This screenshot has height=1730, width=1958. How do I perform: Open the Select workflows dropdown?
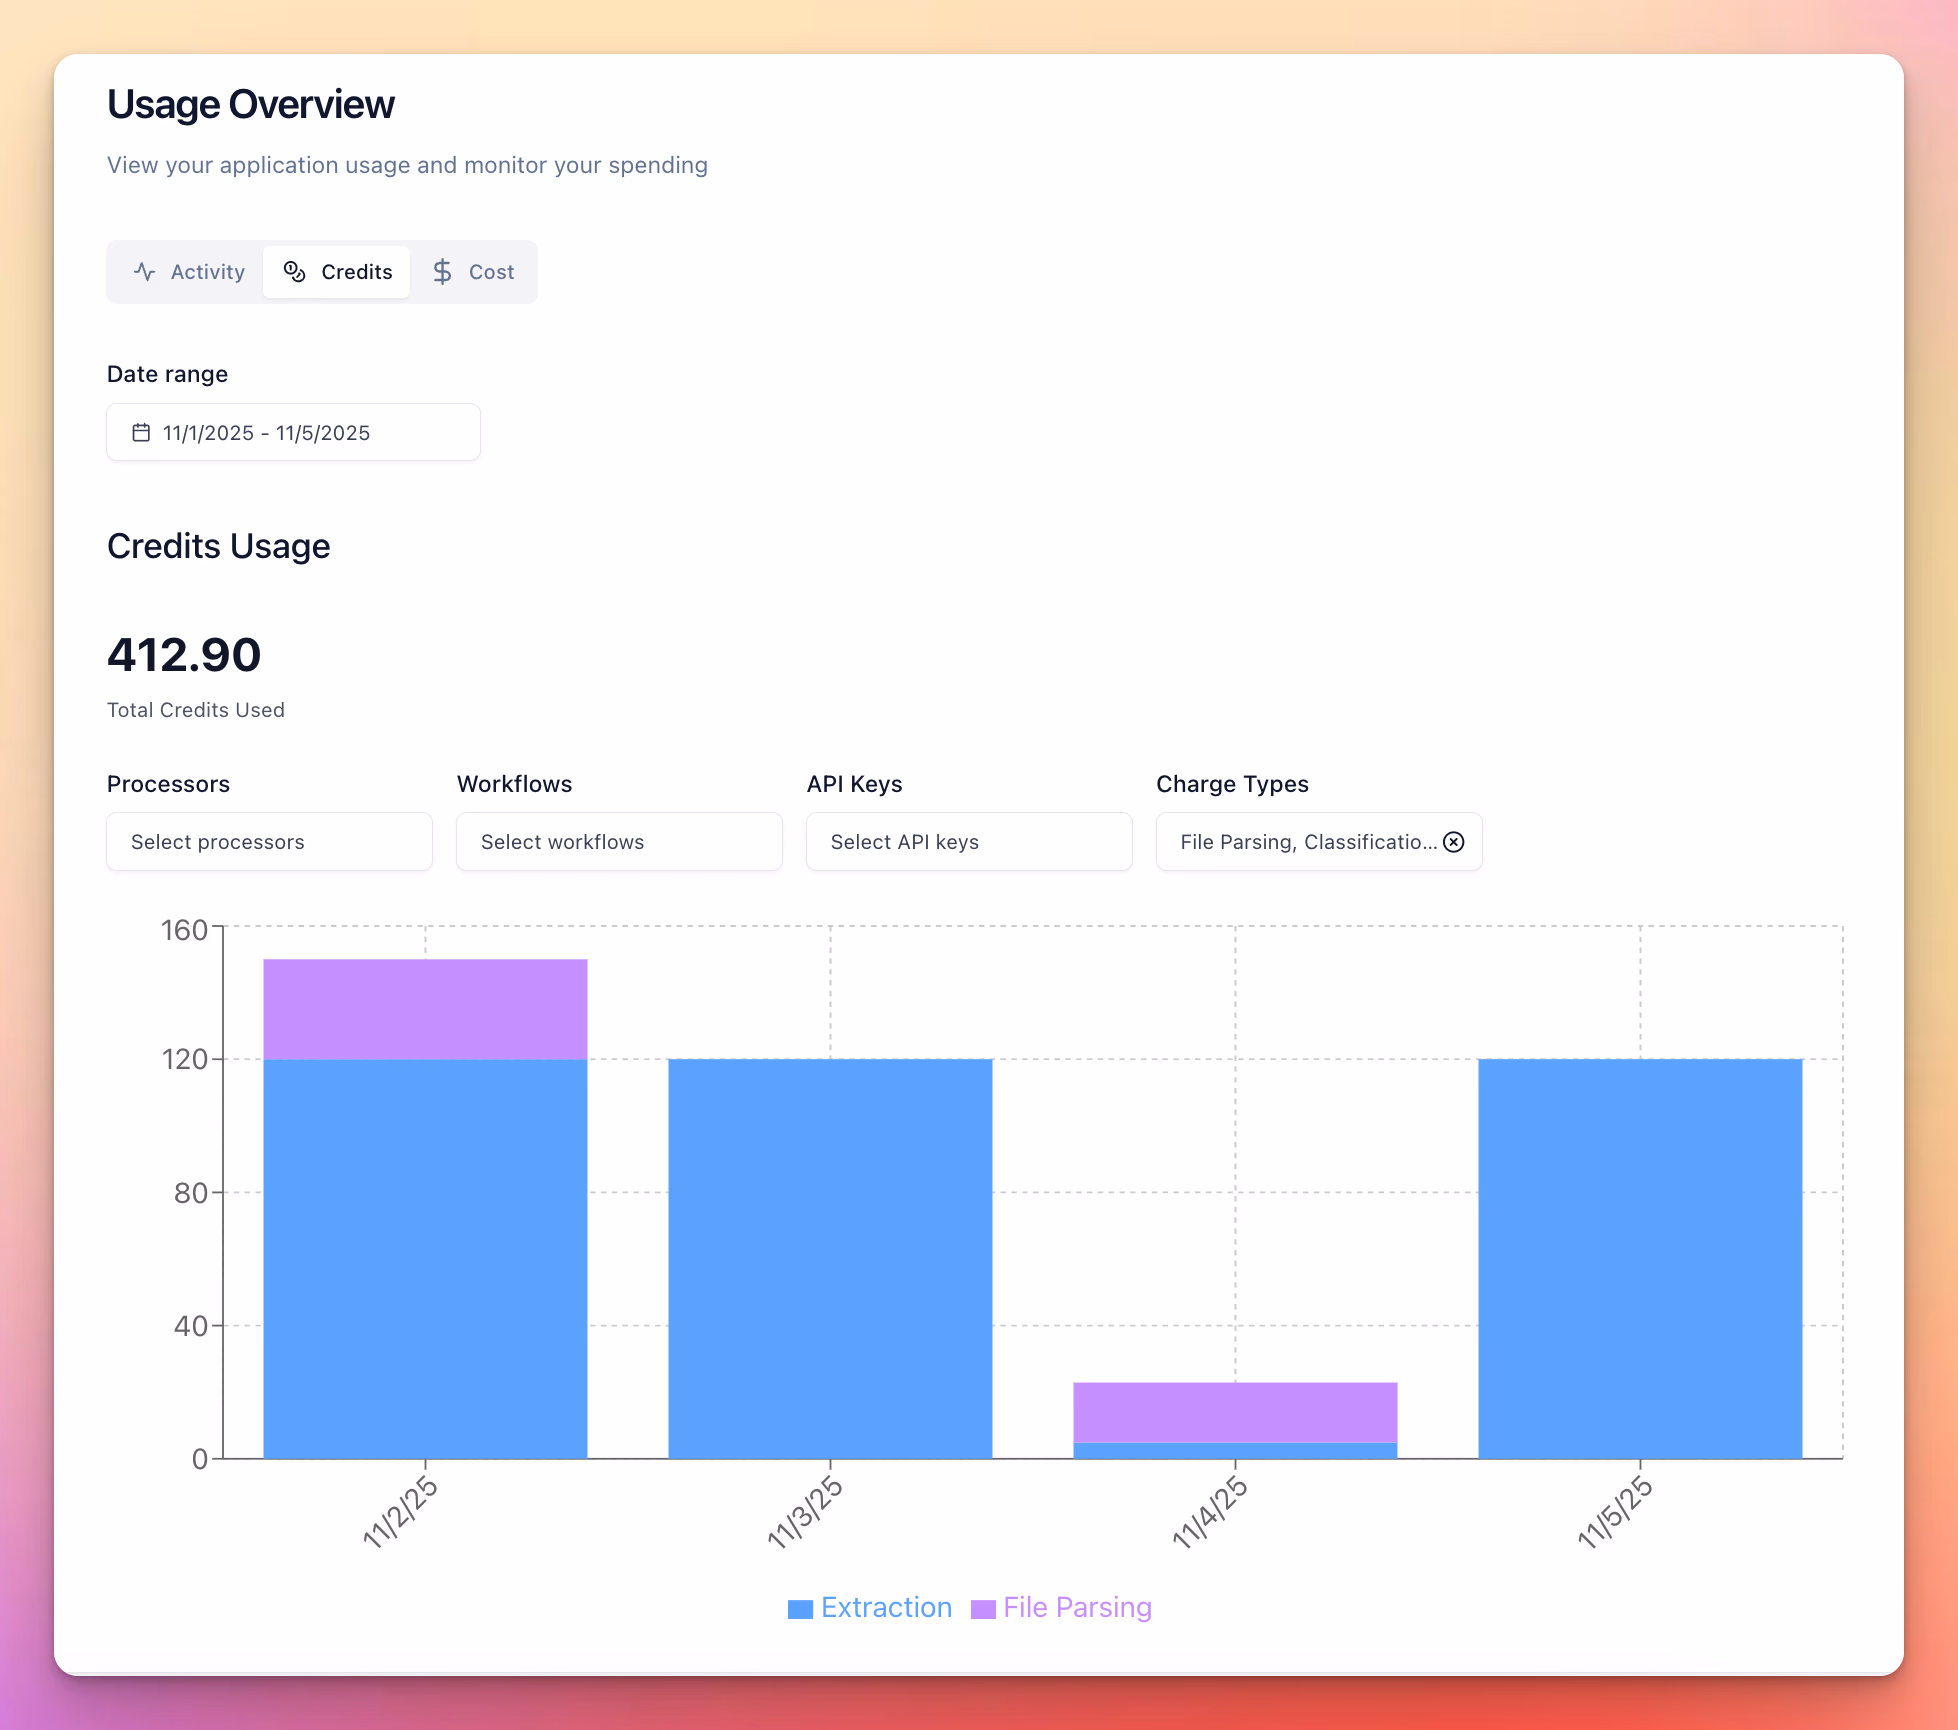coord(619,842)
